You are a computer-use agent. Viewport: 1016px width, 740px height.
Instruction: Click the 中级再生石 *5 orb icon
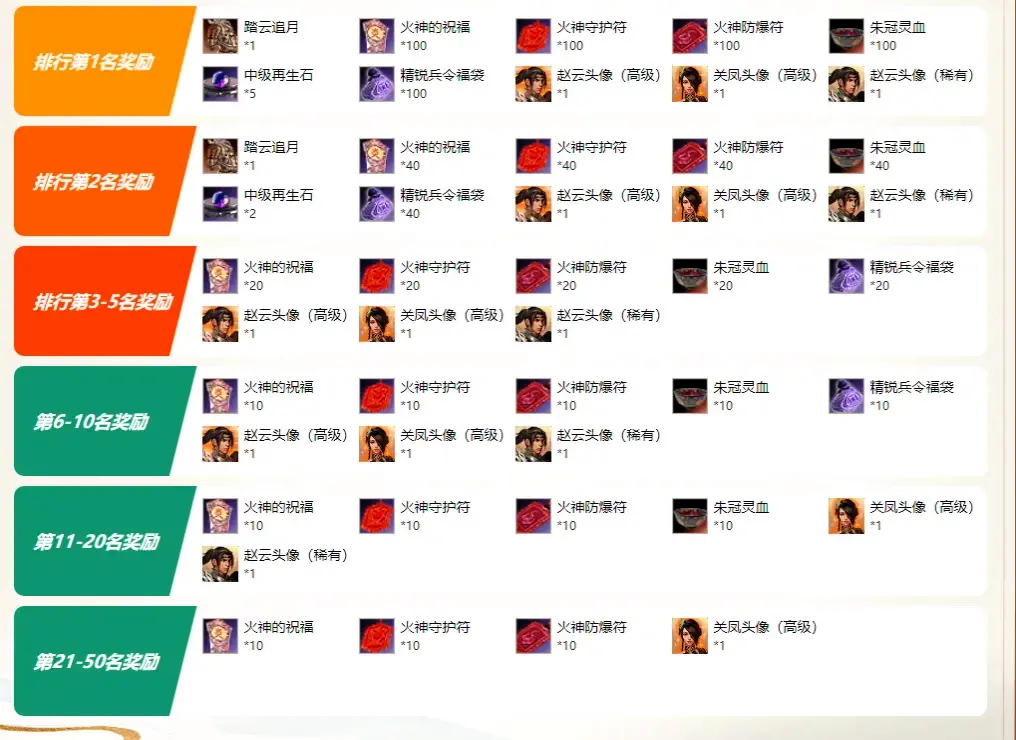[x=220, y=84]
